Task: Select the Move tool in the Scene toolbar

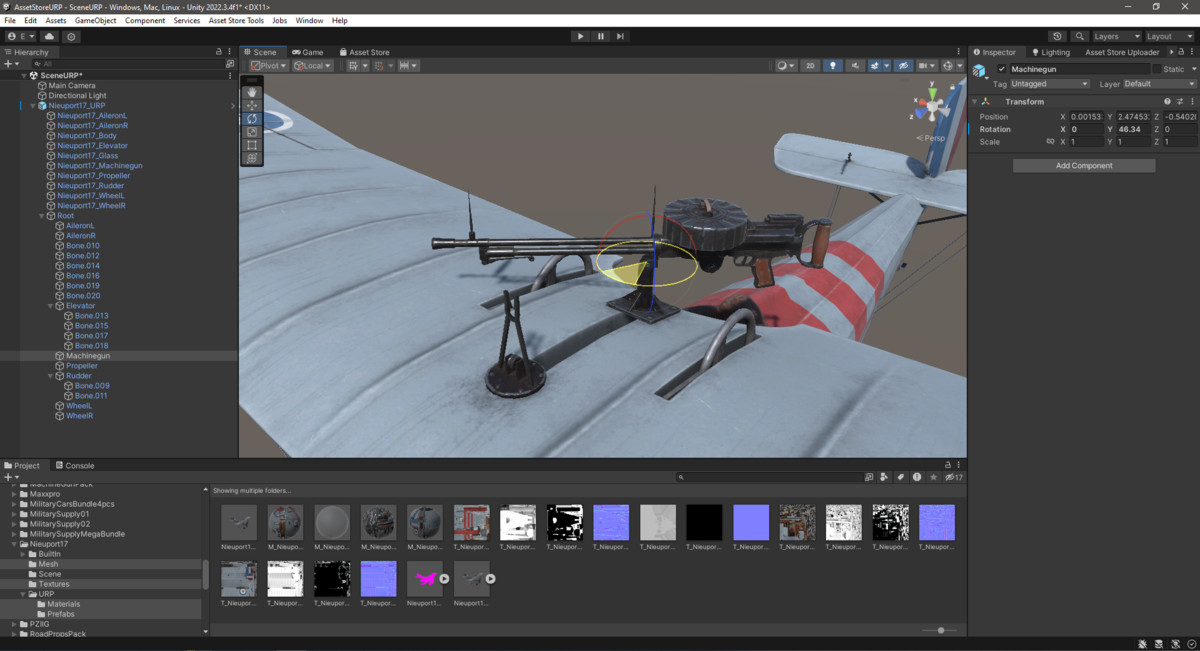Action: click(x=251, y=106)
